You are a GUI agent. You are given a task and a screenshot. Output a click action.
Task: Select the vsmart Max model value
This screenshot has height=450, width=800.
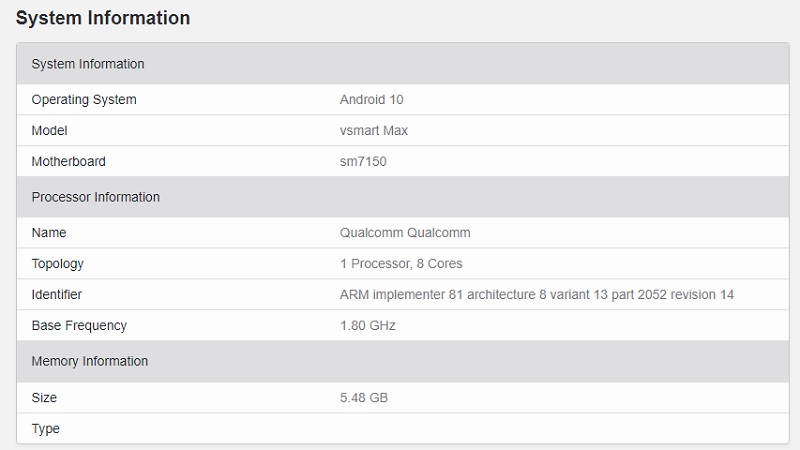tap(374, 131)
